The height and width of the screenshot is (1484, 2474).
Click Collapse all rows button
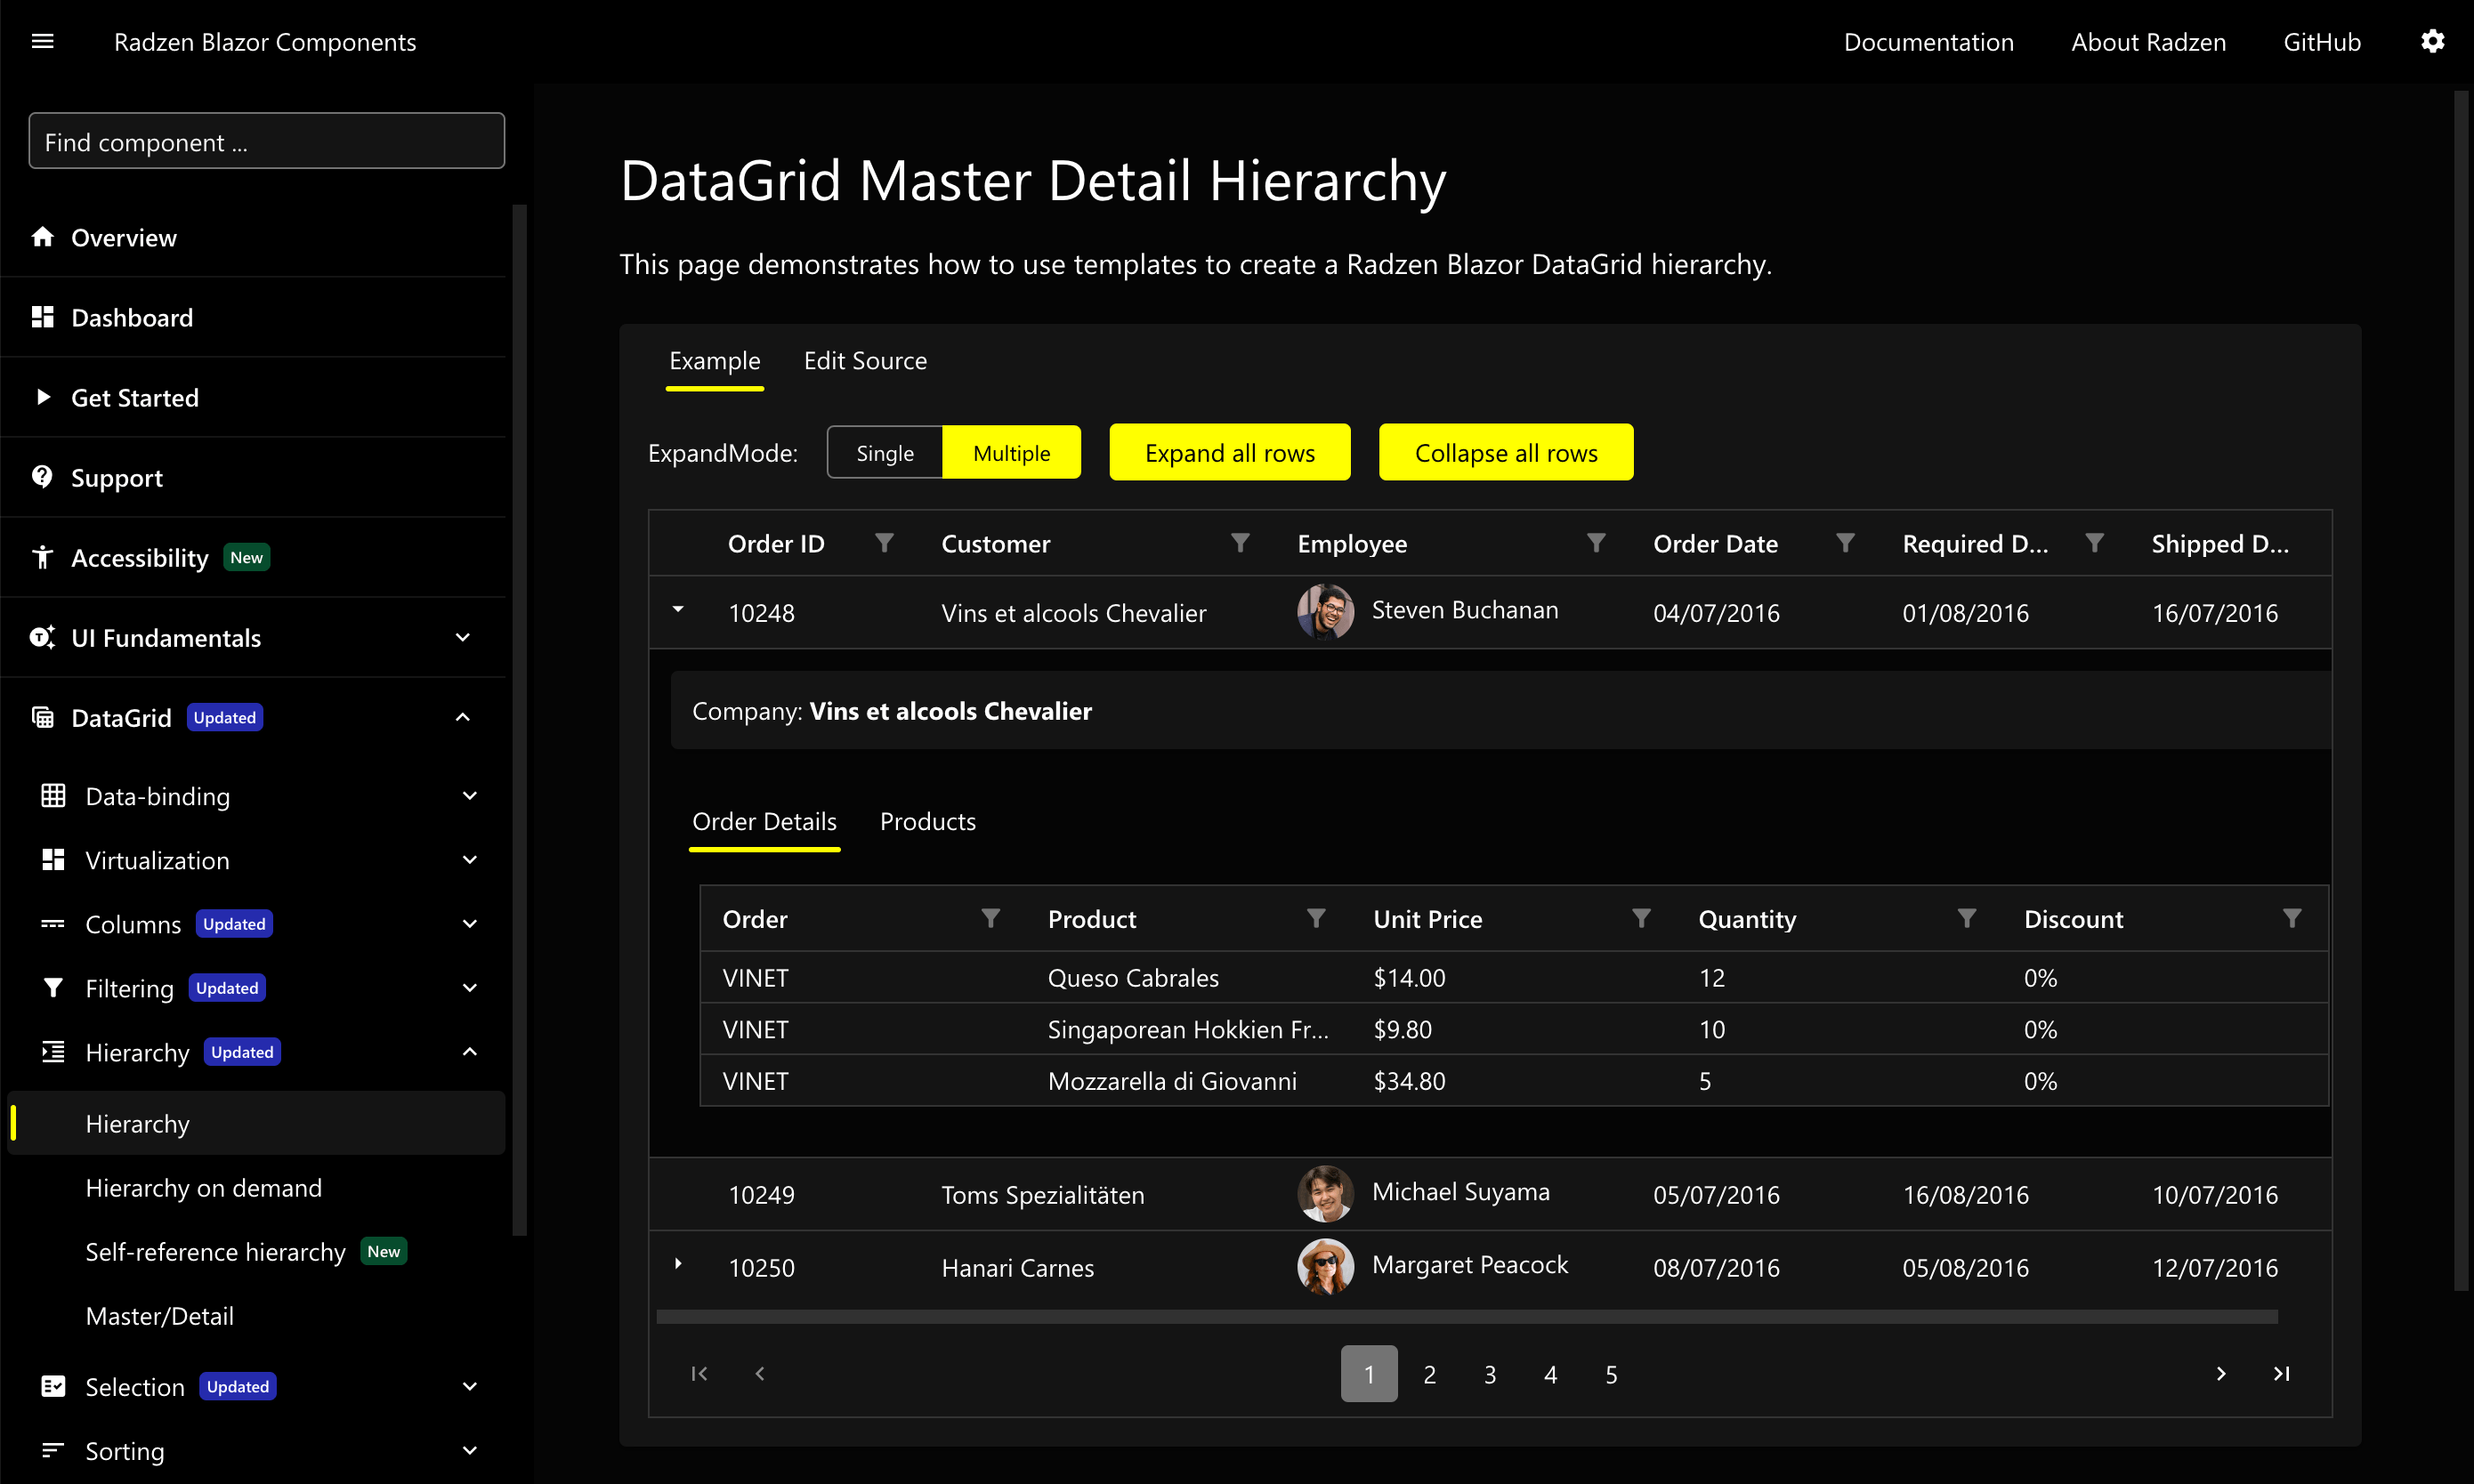point(1506,452)
